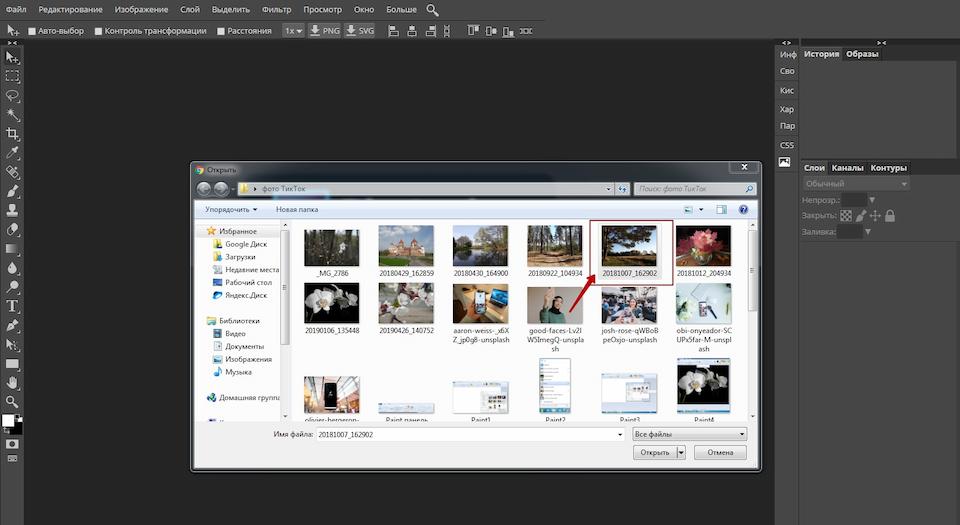Select the Type tool
This screenshot has width=960, height=525.
tap(12, 306)
